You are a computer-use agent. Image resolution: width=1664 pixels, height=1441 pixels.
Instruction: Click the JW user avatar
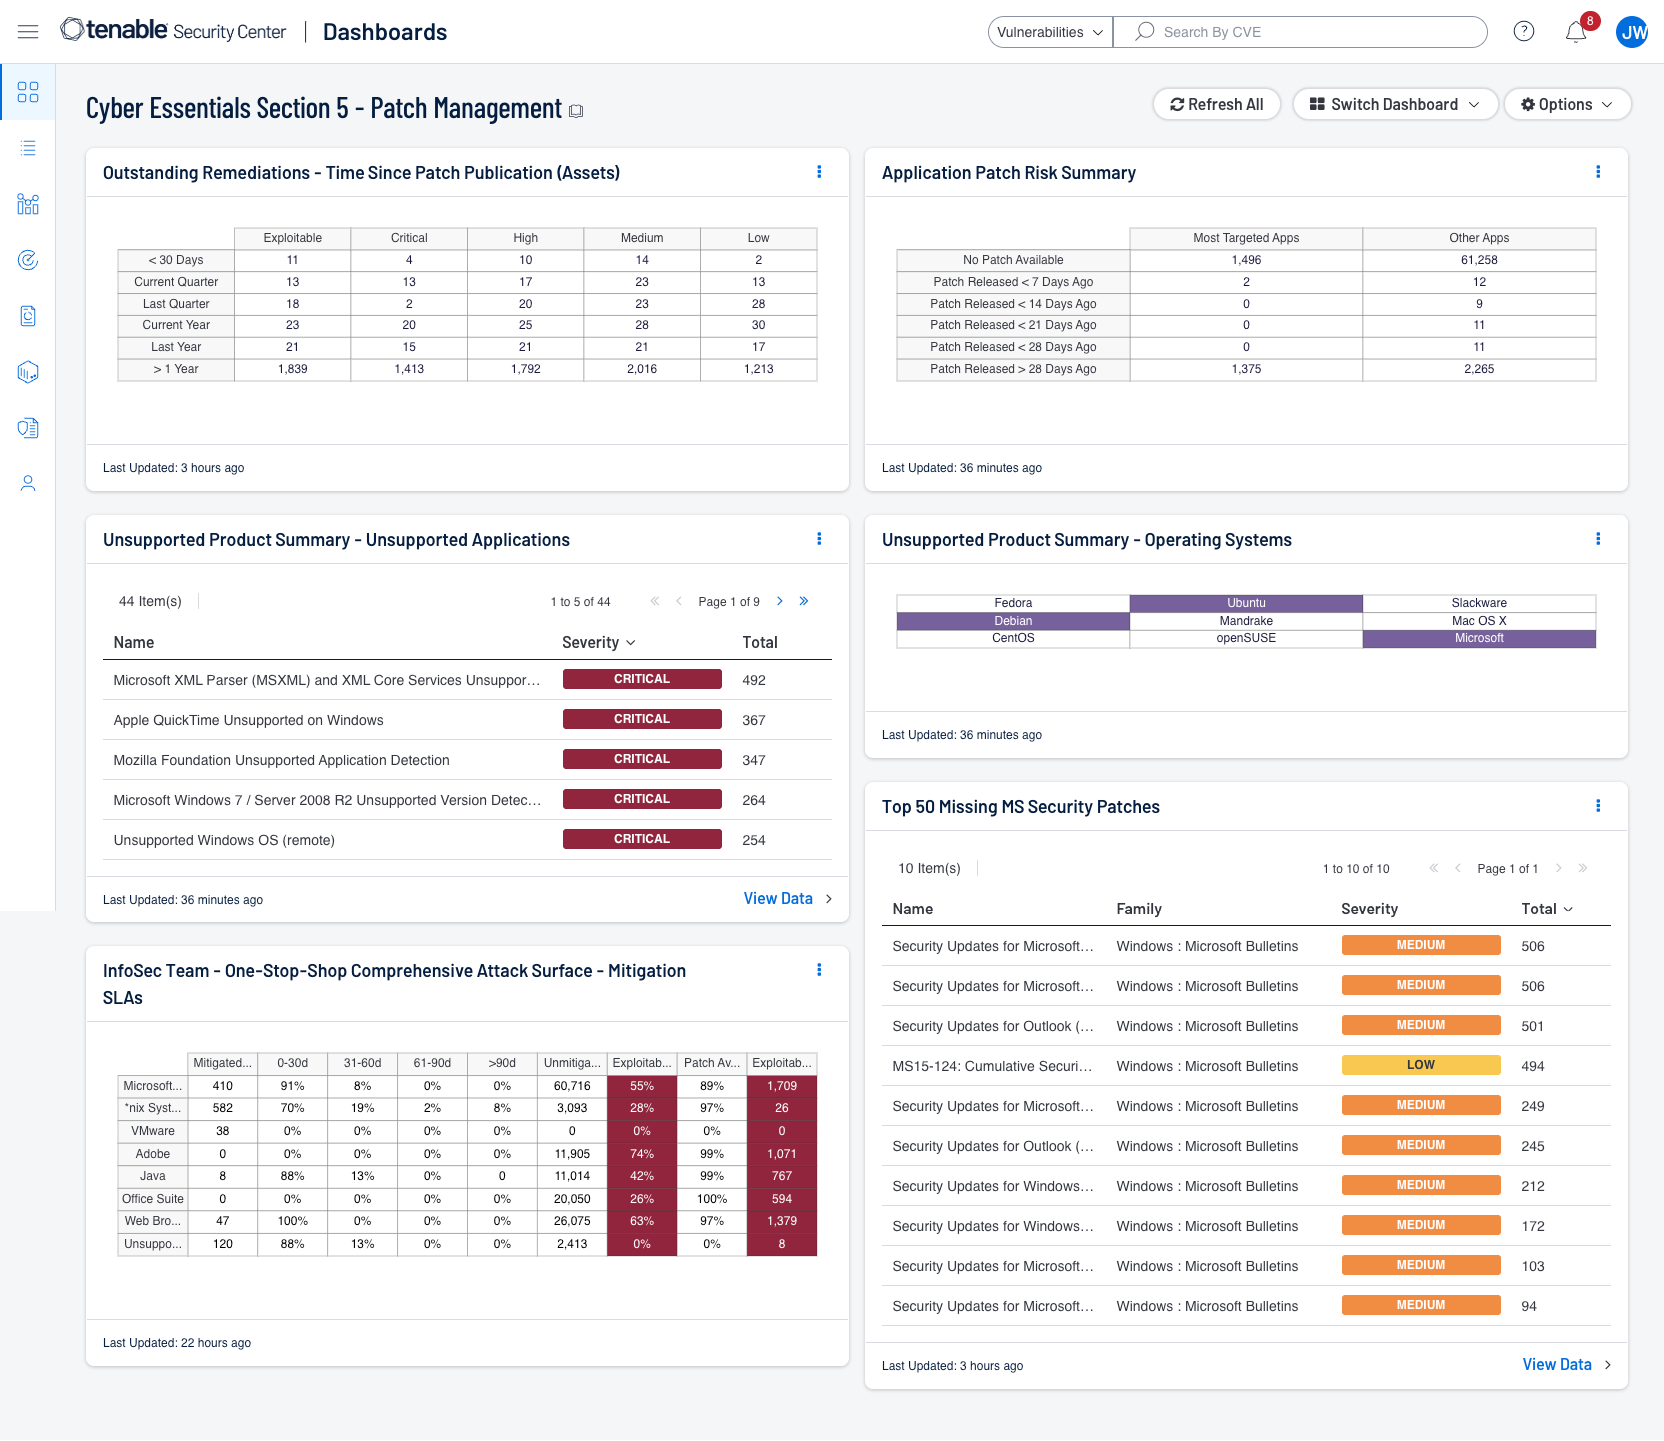(x=1632, y=32)
